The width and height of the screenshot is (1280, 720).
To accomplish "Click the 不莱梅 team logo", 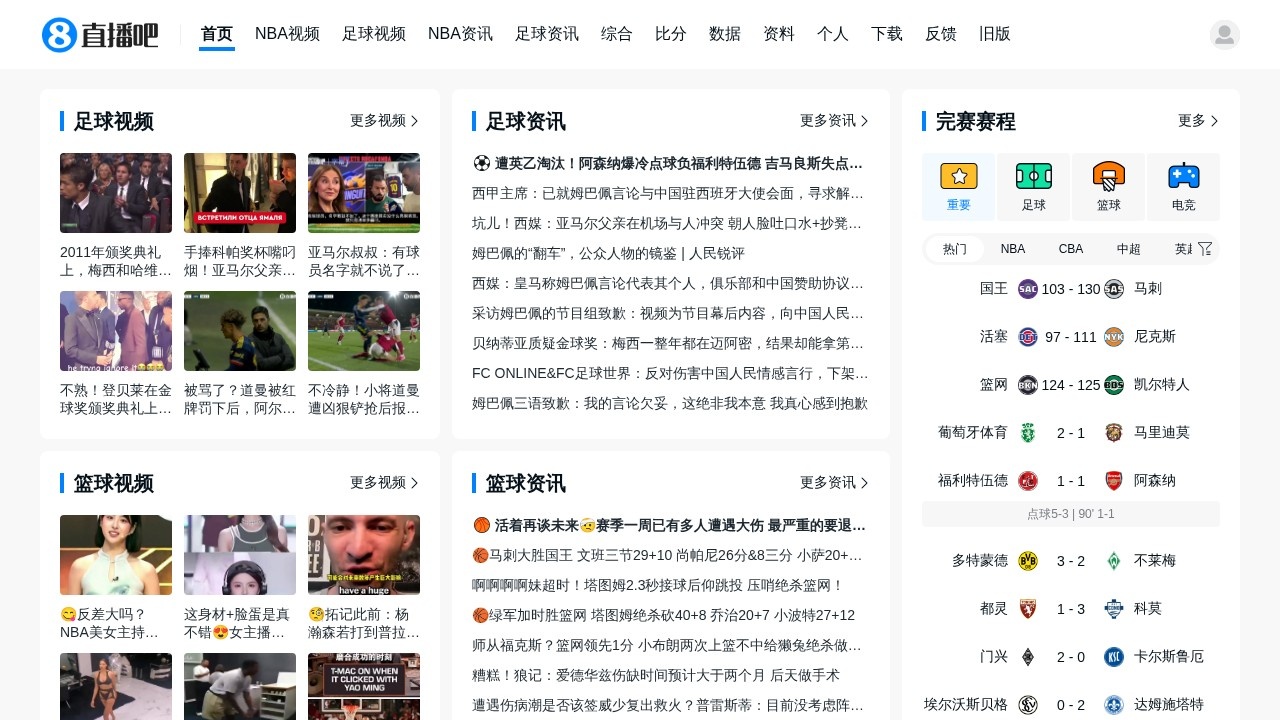I will pyautogui.click(x=1114, y=561).
